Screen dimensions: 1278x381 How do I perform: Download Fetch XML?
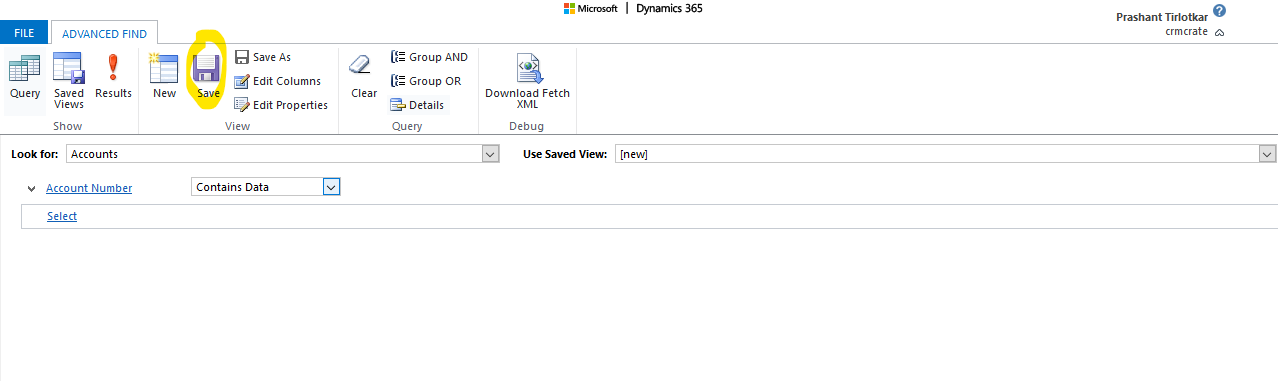point(527,80)
